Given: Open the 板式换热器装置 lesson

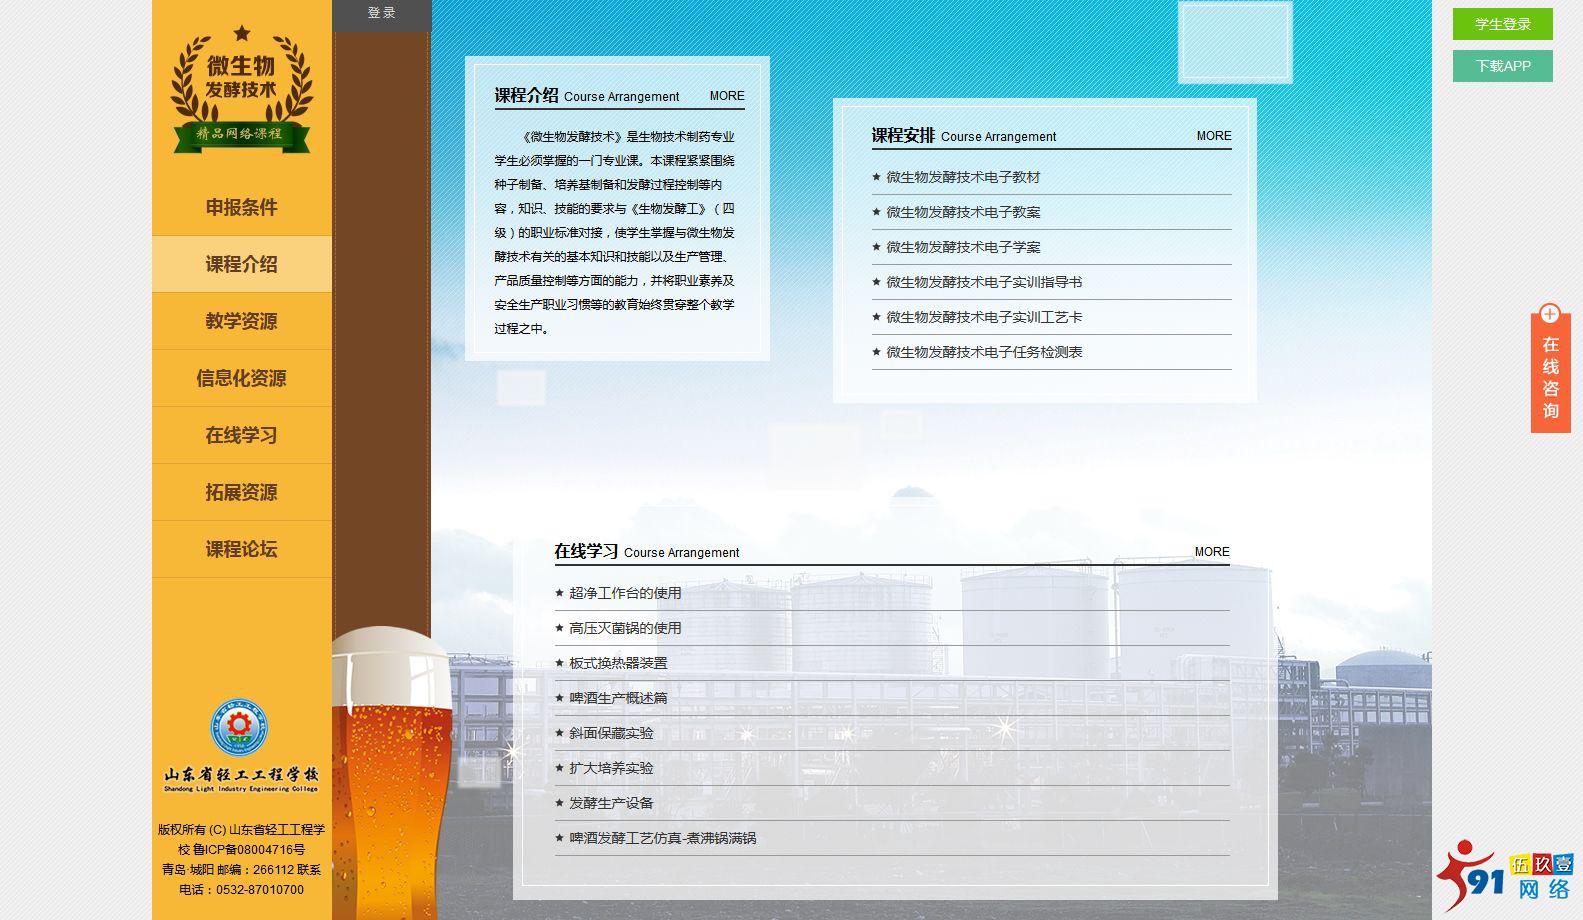Looking at the screenshot, I should (618, 663).
